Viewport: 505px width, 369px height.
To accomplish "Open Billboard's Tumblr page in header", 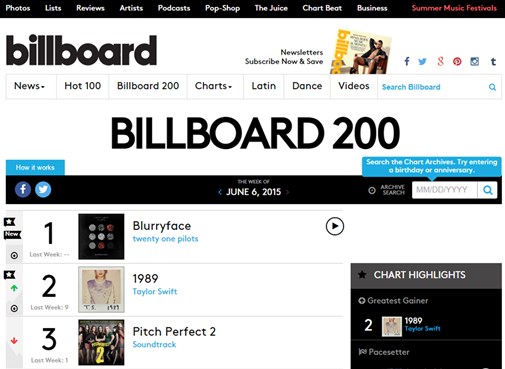I will (493, 61).
